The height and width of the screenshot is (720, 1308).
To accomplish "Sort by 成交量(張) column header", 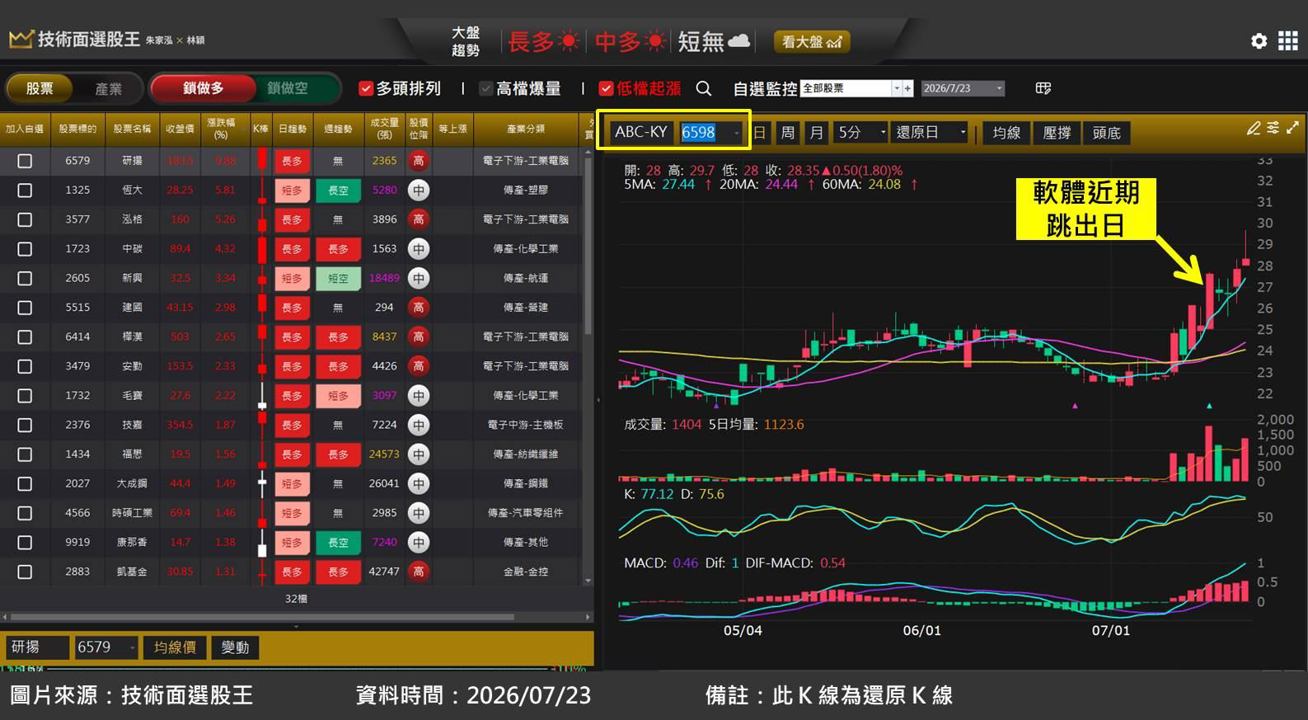I will (384, 129).
